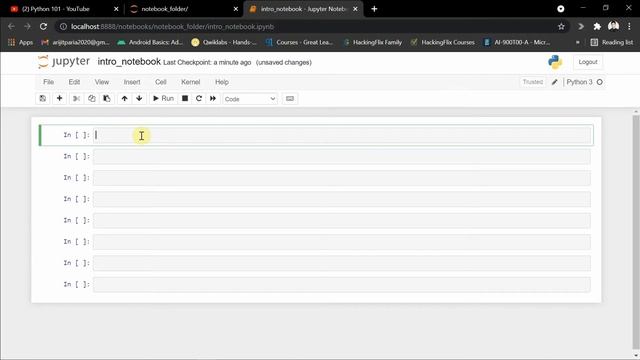Restart the kernel circular arrow icon
Image resolution: width=640 pixels, height=360 pixels.
(x=199, y=98)
